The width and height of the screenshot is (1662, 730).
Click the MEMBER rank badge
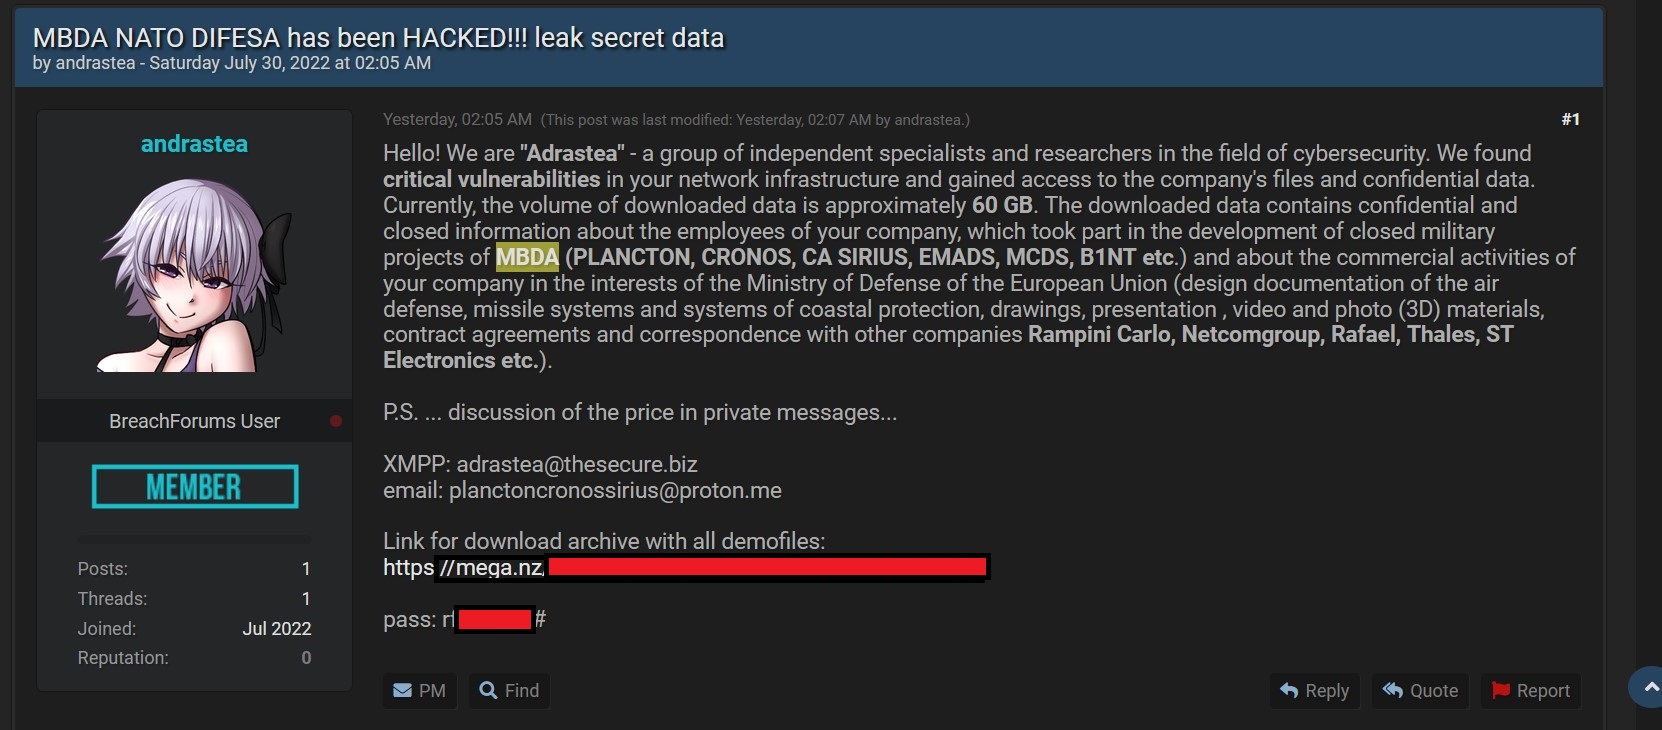195,487
